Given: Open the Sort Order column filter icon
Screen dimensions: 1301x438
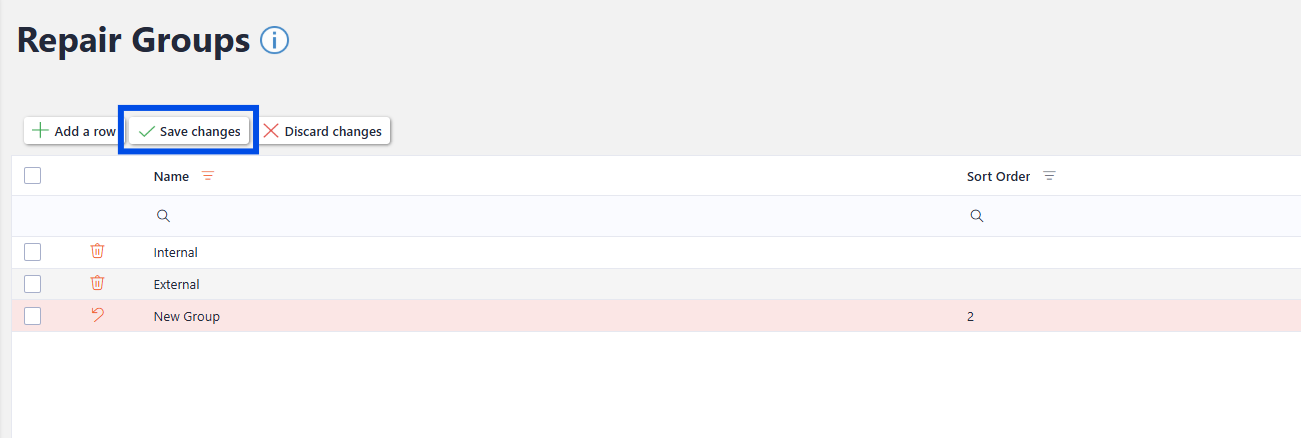Looking at the screenshot, I should pos(1049,176).
